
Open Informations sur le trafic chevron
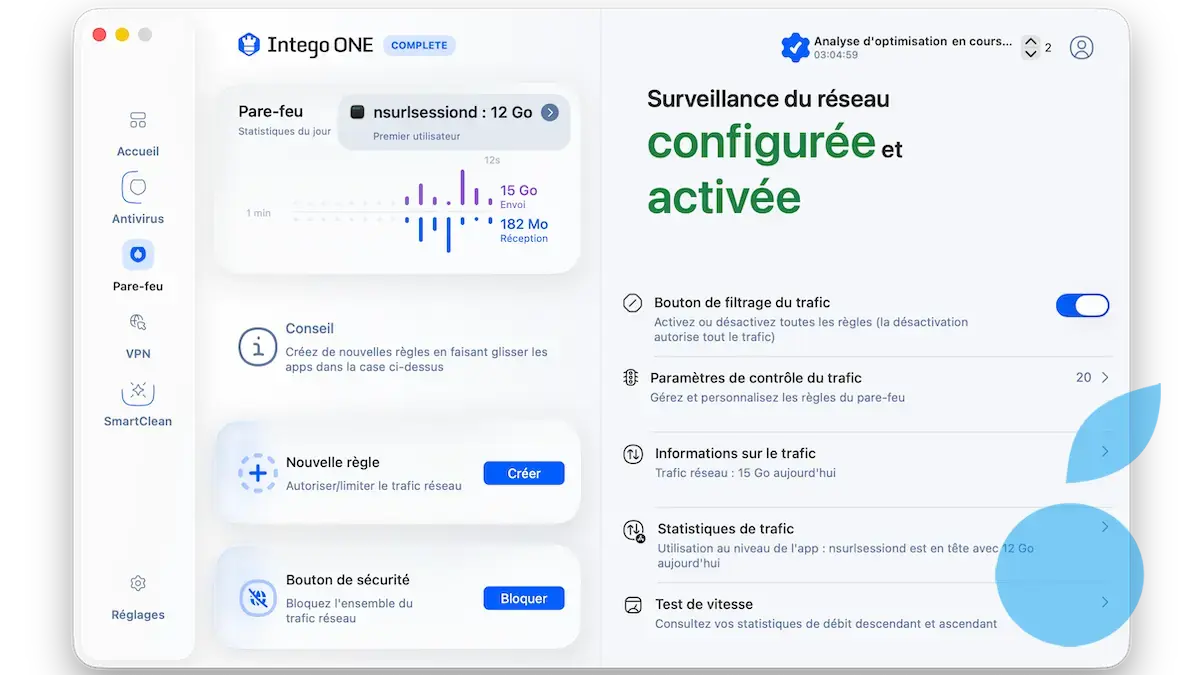[x=1105, y=452]
